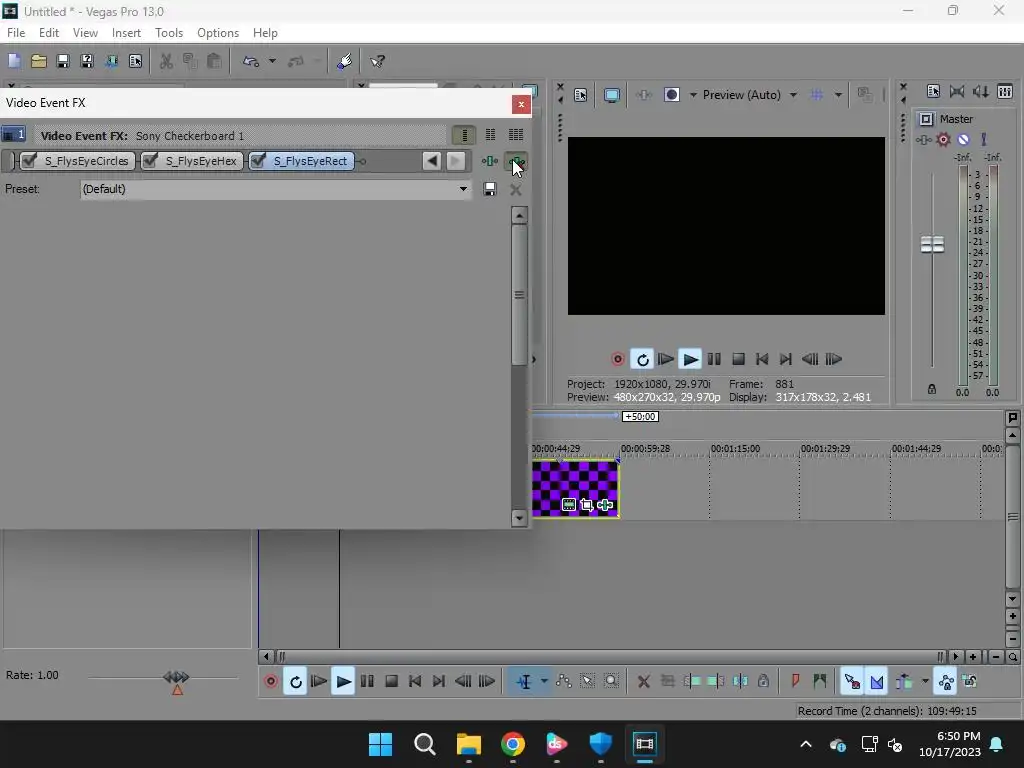1024x768 pixels.
Task: Click the Master bus FX icon
Action: [923, 140]
